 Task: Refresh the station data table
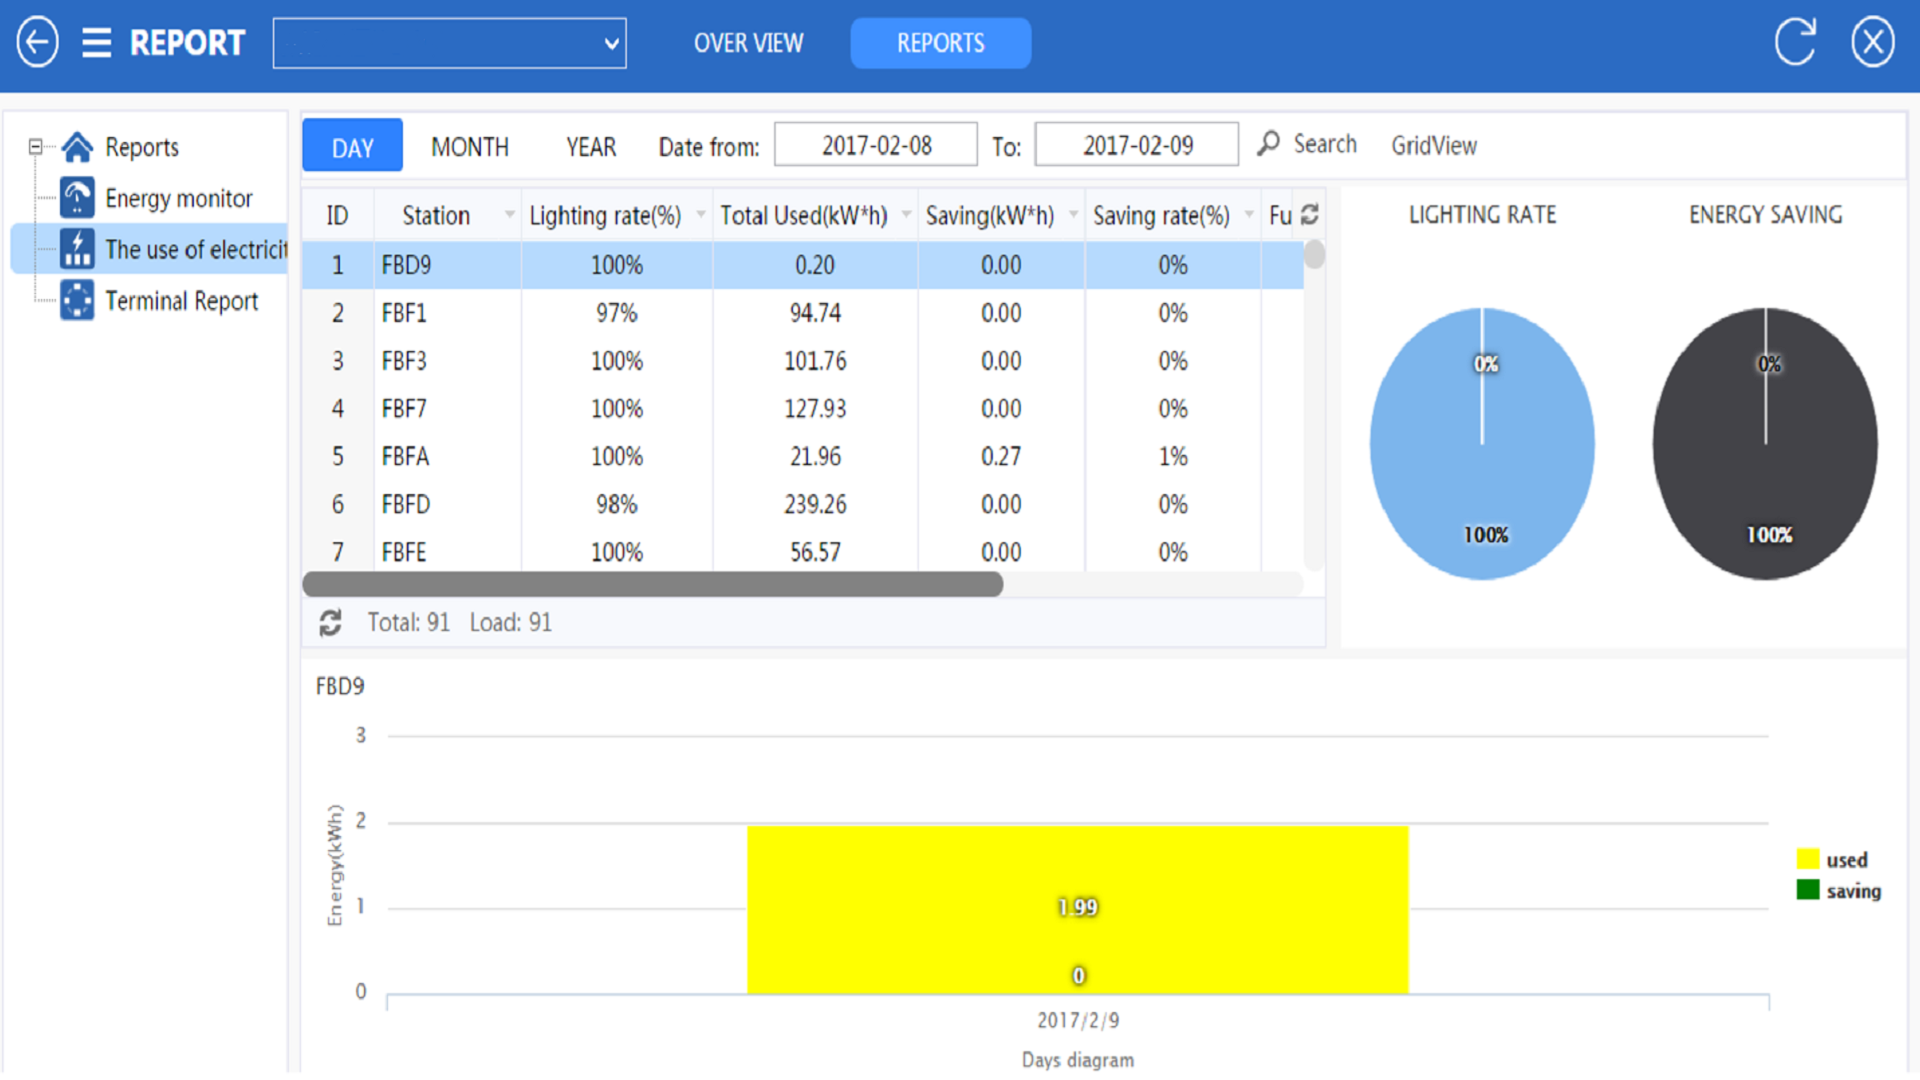click(1310, 215)
